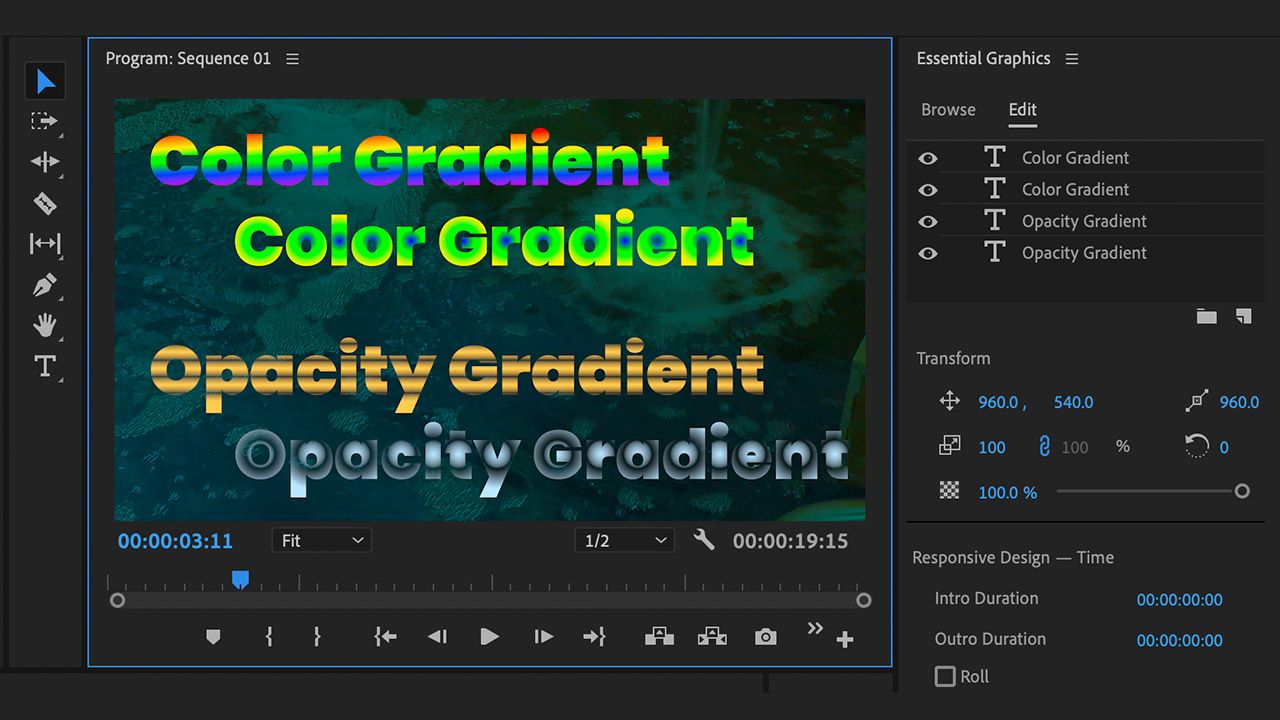
Task: Select the Hand tool
Action: pos(45,326)
